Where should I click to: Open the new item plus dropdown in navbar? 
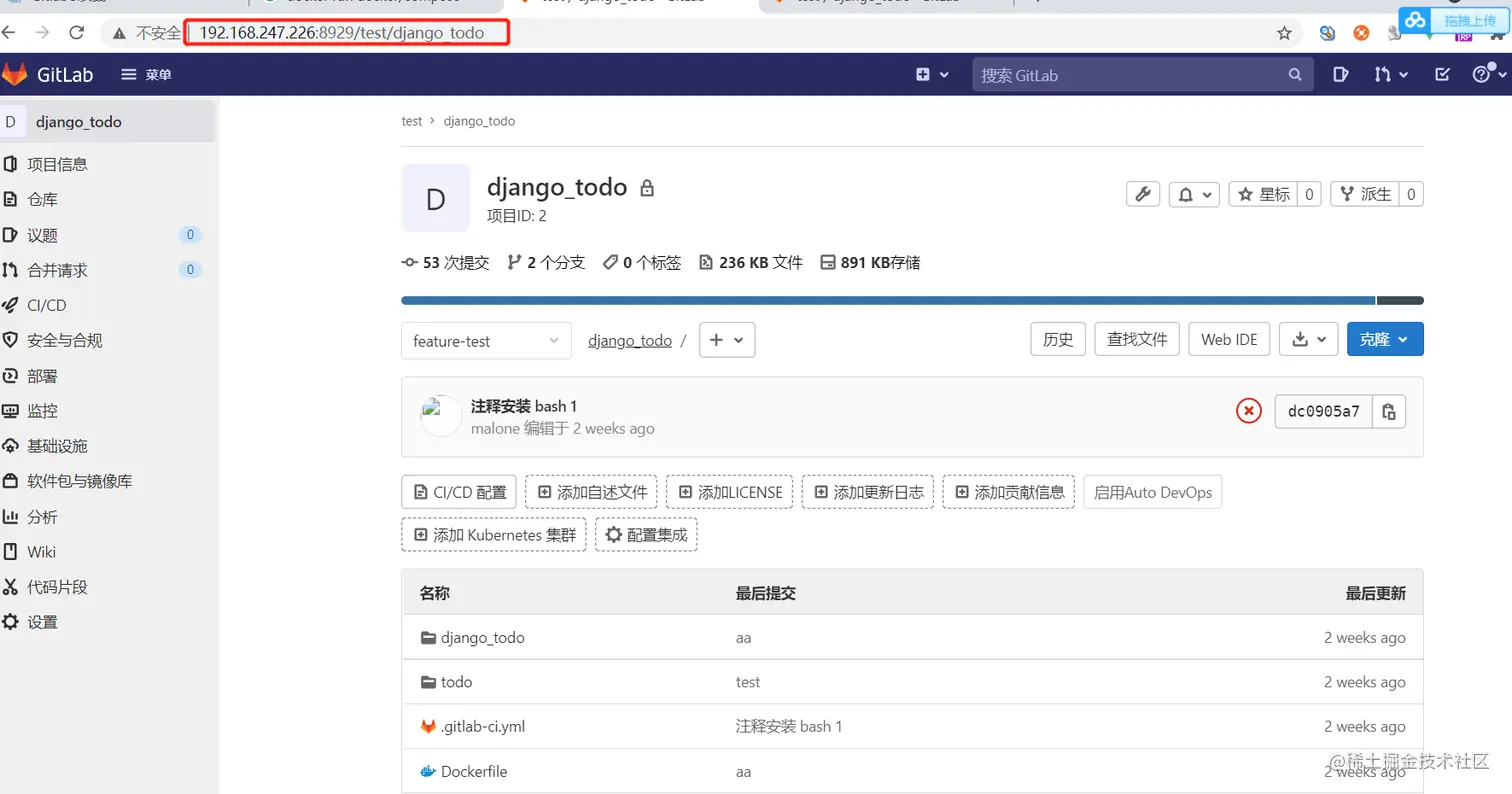tap(932, 75)
